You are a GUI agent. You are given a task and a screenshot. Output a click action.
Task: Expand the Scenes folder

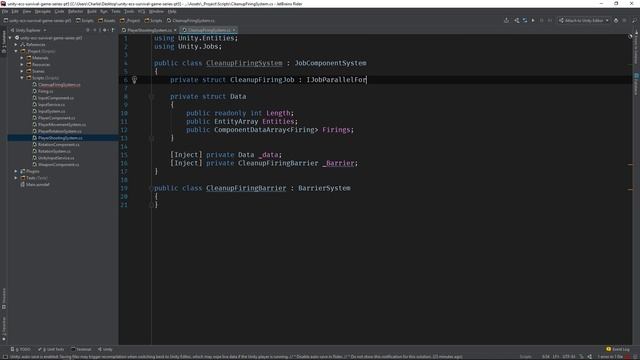(x=22, y=71)
